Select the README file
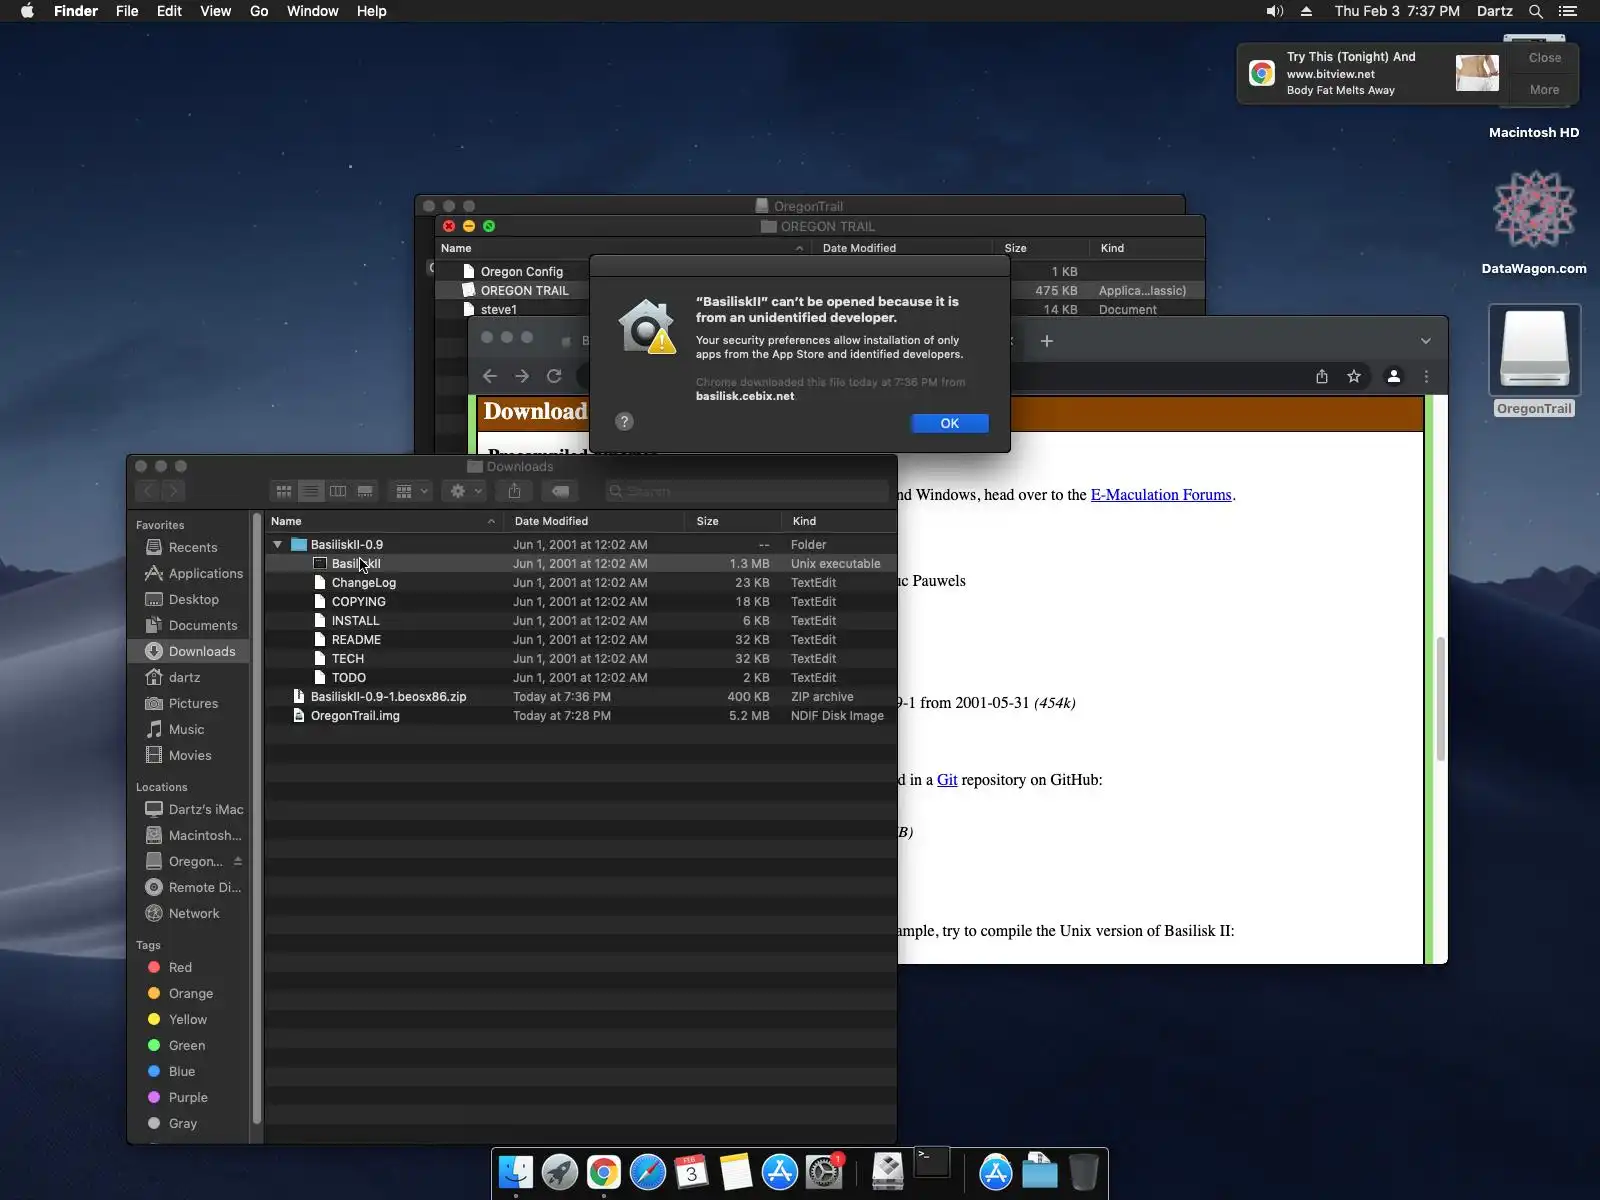Viewport: 1600px width, 1200px height. click(x=581, y=640)
